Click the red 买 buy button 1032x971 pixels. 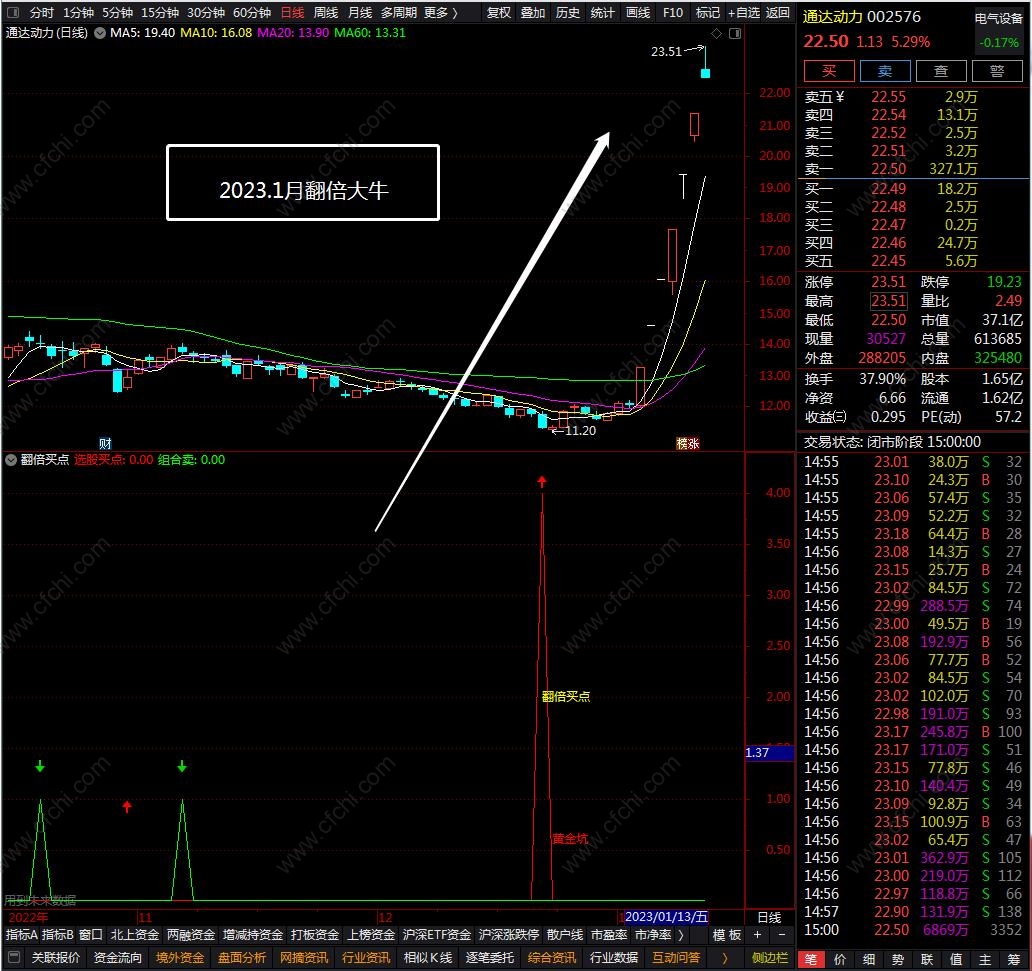pyautogui.click(x=829, y=70)
